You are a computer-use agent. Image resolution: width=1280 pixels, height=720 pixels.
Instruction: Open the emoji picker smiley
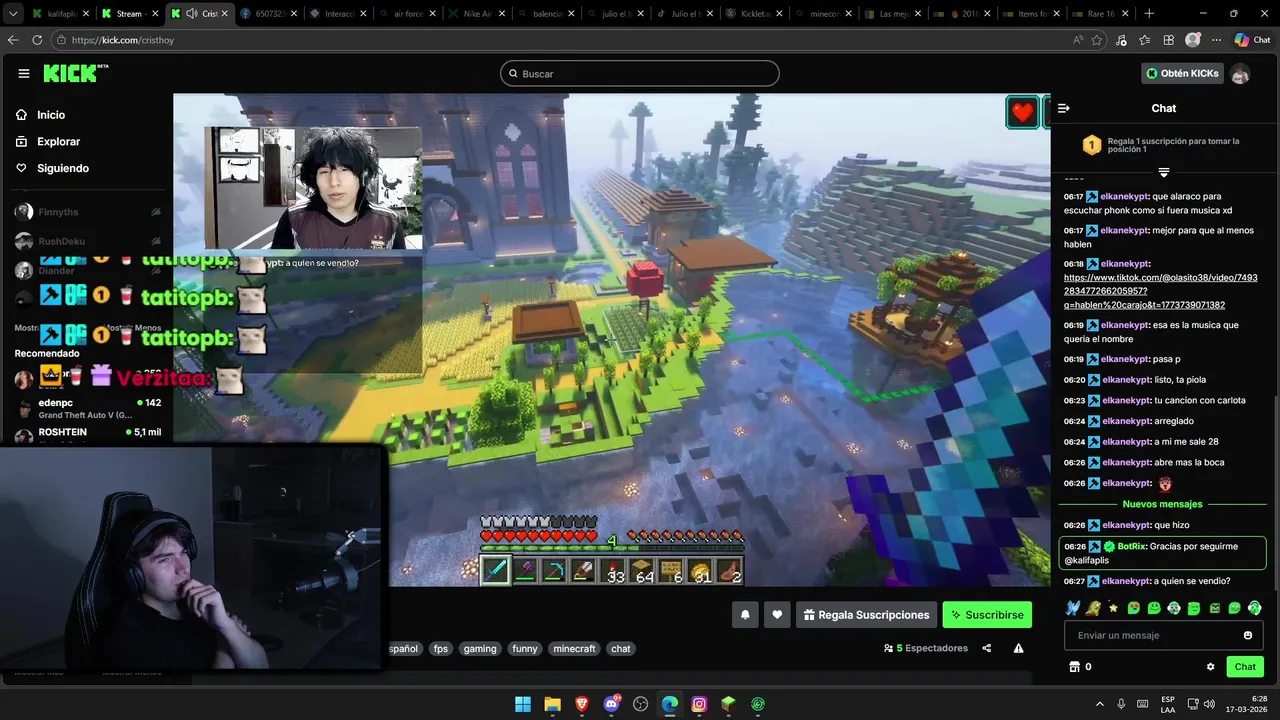(1248, 635)
